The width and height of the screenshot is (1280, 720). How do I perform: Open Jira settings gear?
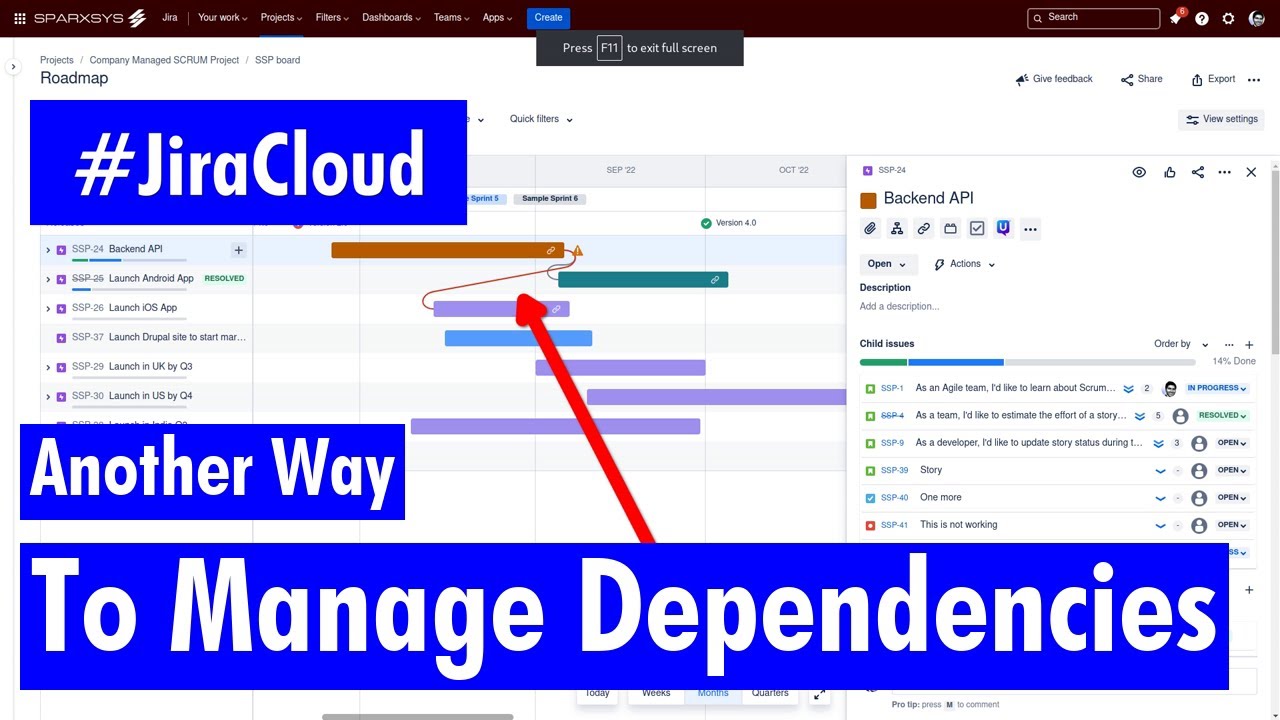pos(1229,18)
